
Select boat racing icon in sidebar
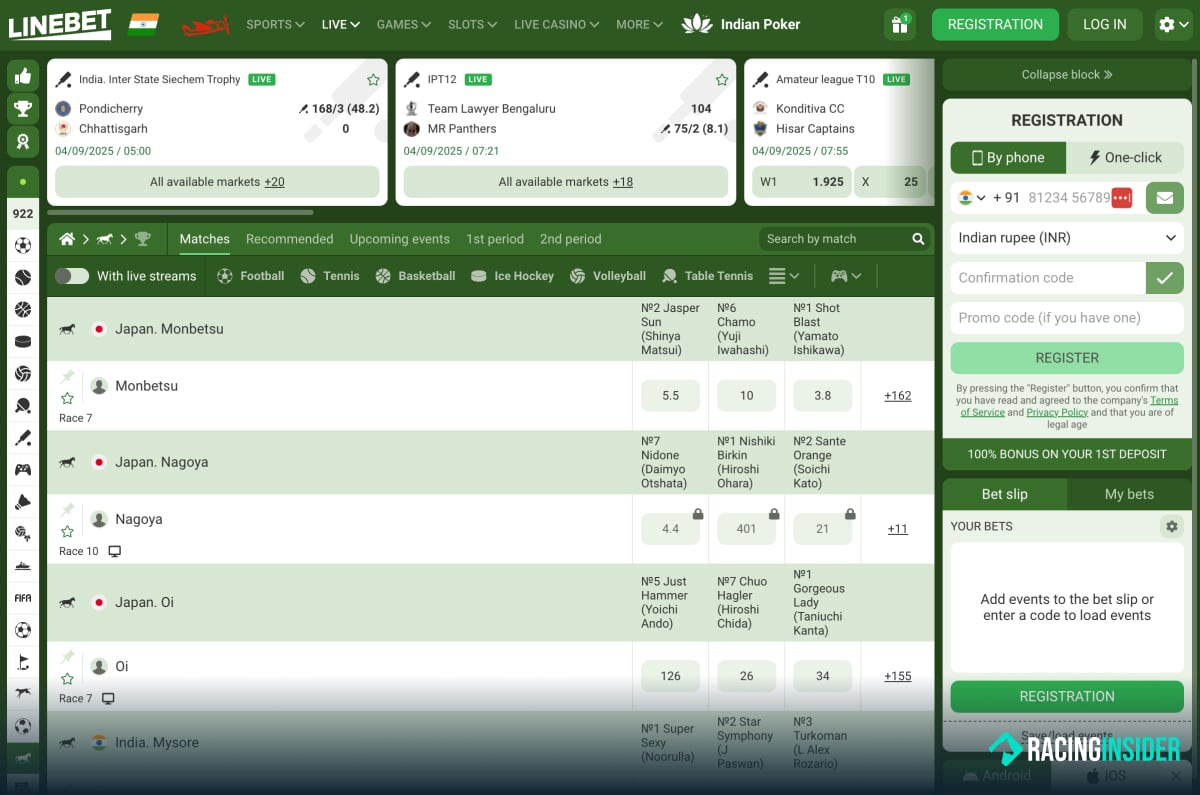[23, 566]
